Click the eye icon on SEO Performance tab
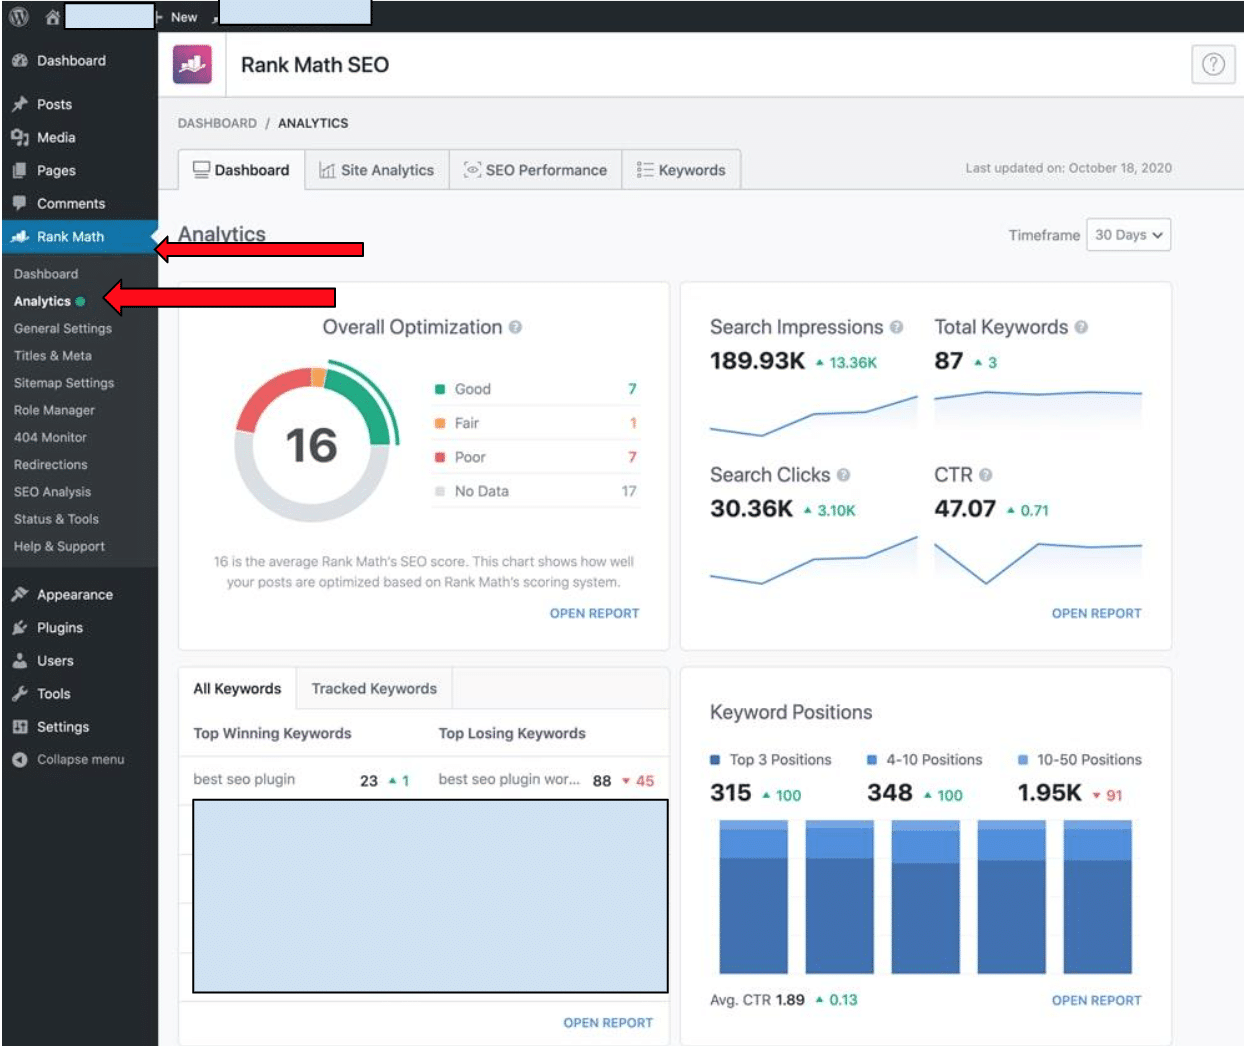This screenshot has height=1046, width=1244. [x=472, y=170]
